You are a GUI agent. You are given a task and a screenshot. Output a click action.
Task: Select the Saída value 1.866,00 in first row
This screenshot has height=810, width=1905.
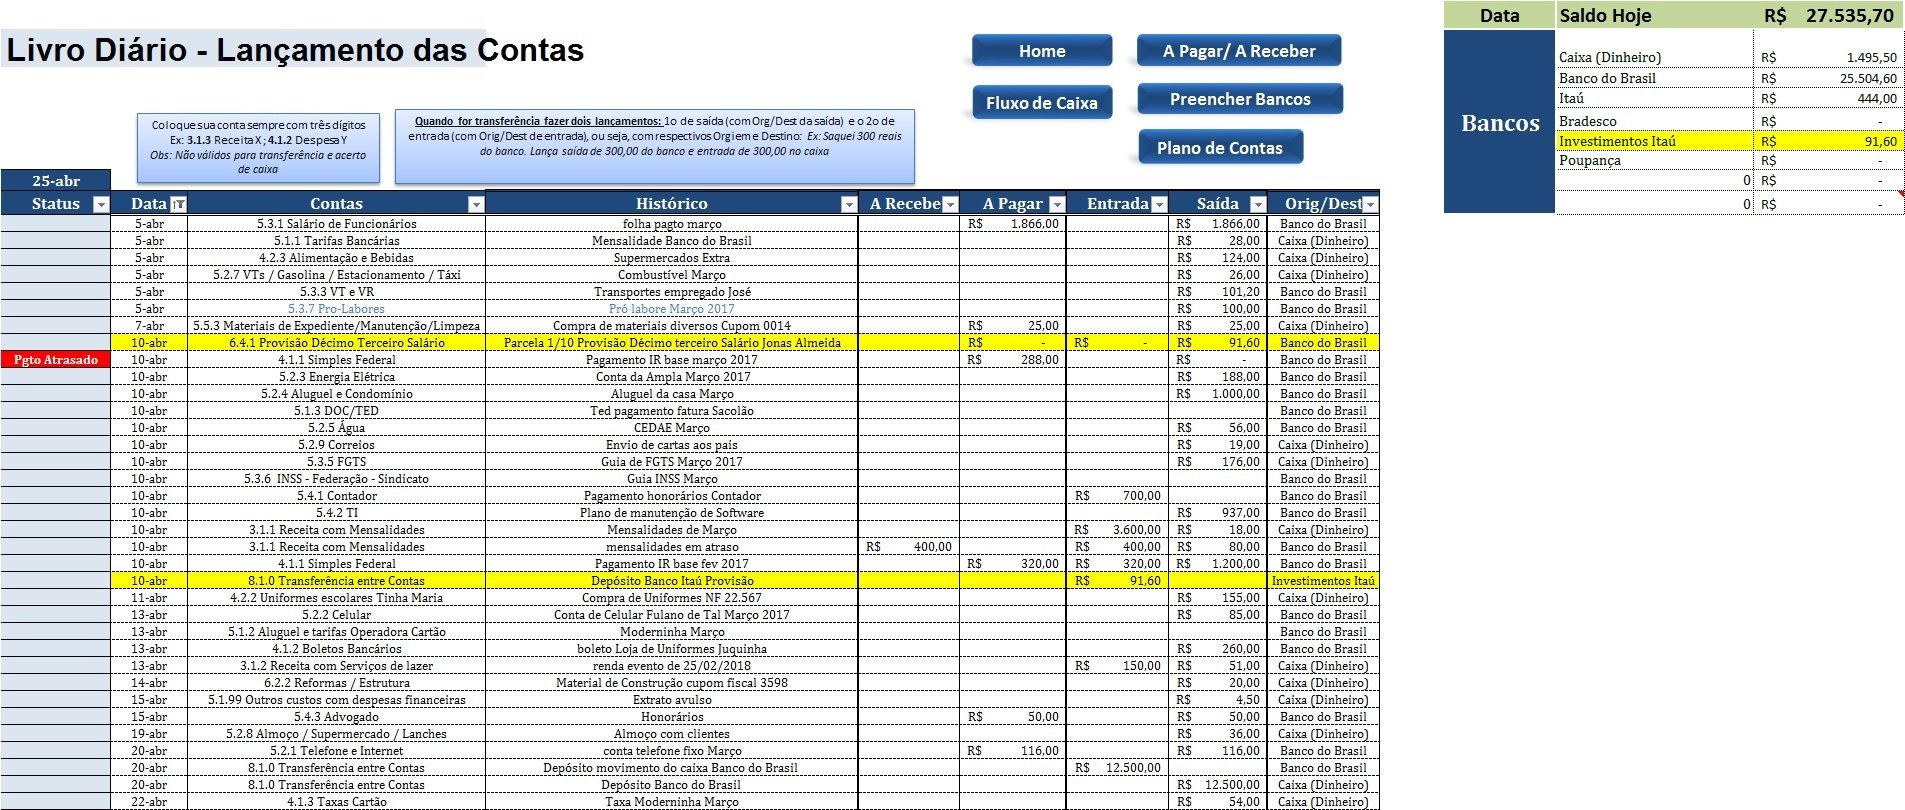tap(1218, 224)
